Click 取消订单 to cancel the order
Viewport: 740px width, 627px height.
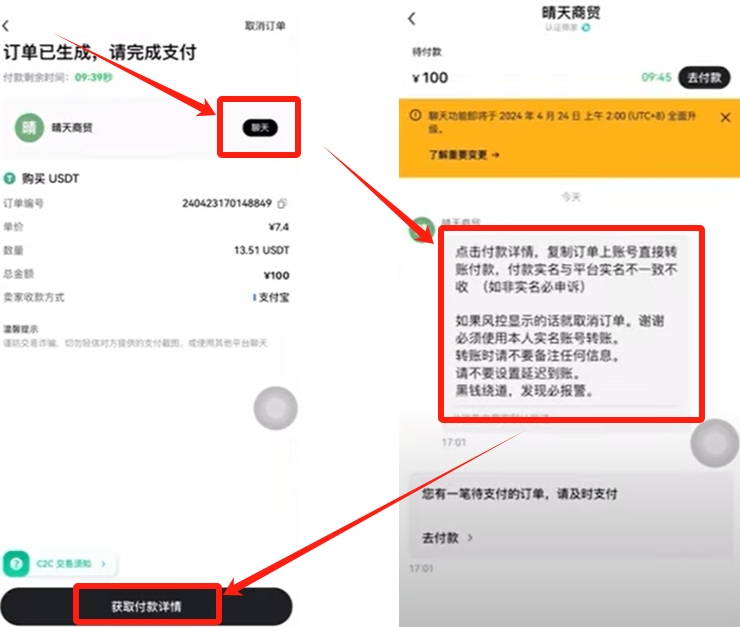click(x=265, y=25)
